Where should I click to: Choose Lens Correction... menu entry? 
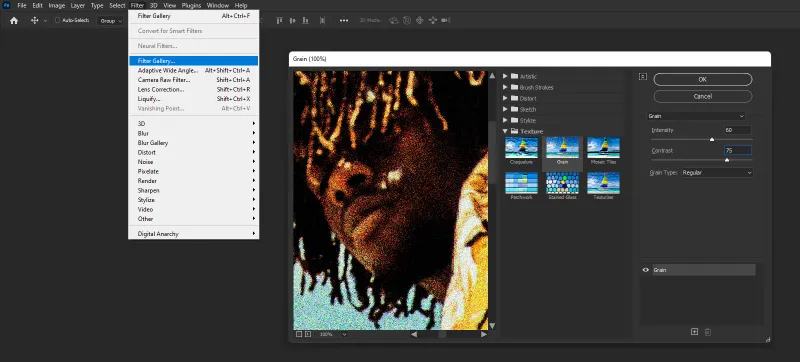[193, 89]
